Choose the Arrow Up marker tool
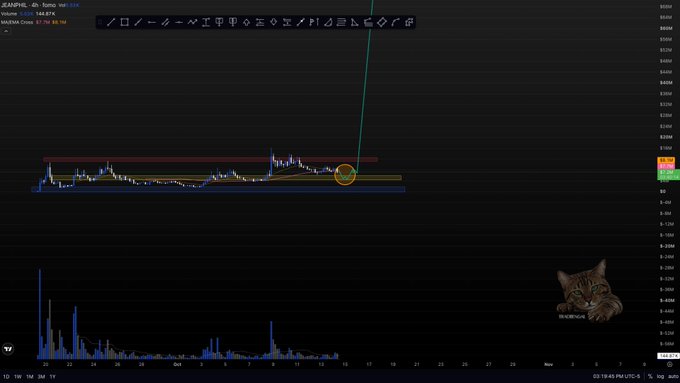Screen dimensions: 680x383 point(246,22)
